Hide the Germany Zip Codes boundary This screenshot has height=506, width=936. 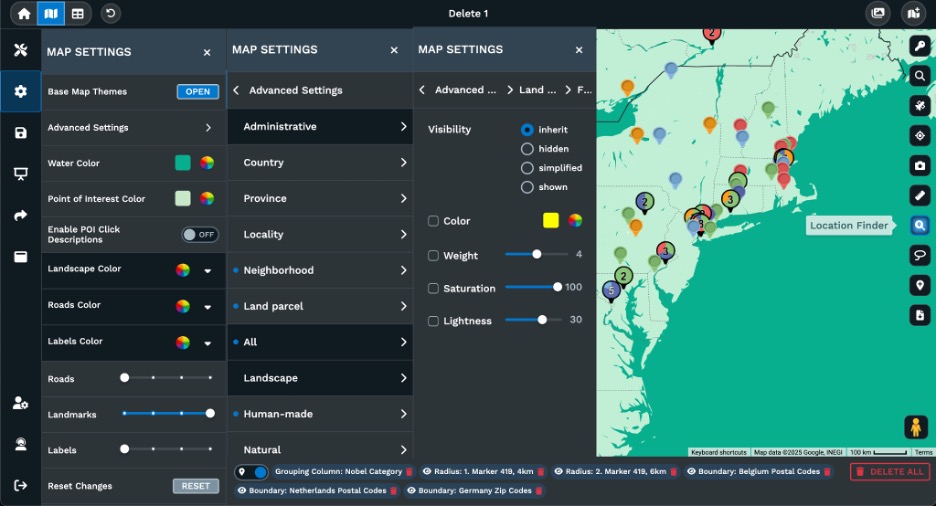[x=412, y=491]
